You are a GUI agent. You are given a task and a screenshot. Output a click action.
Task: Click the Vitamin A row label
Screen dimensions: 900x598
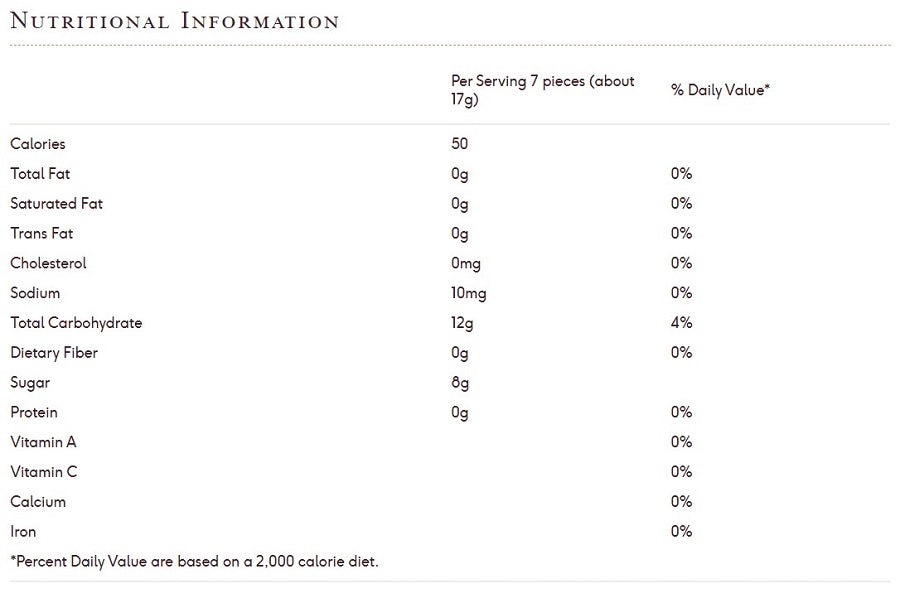[x=43, y=442]
